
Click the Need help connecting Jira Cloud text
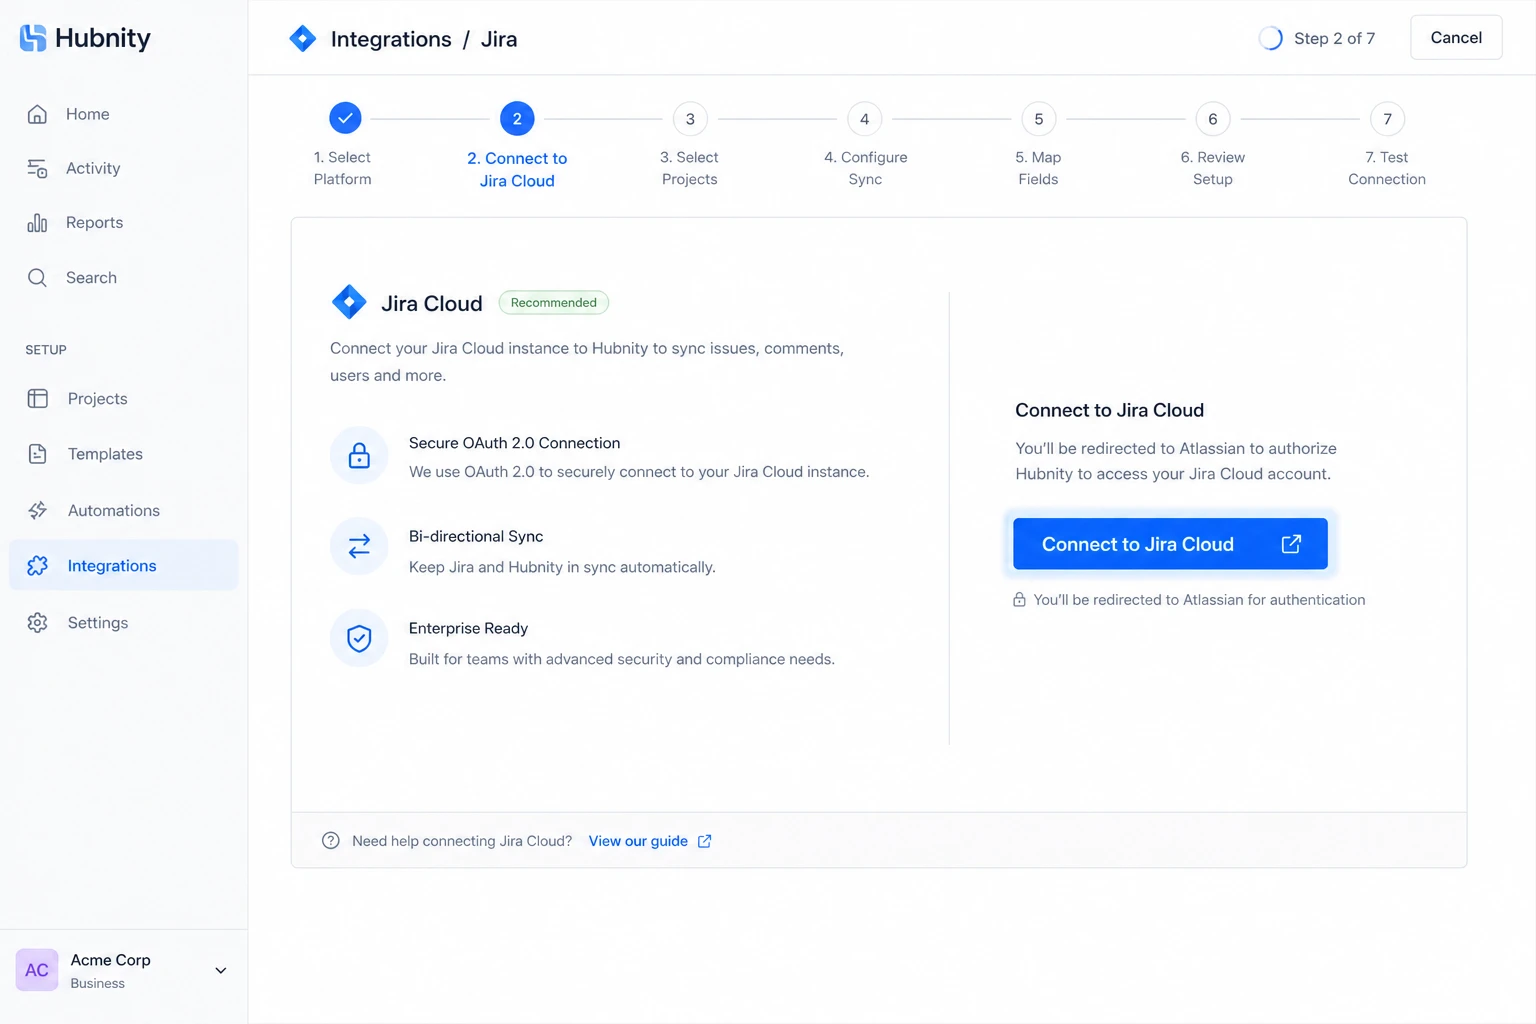[462, 841]
